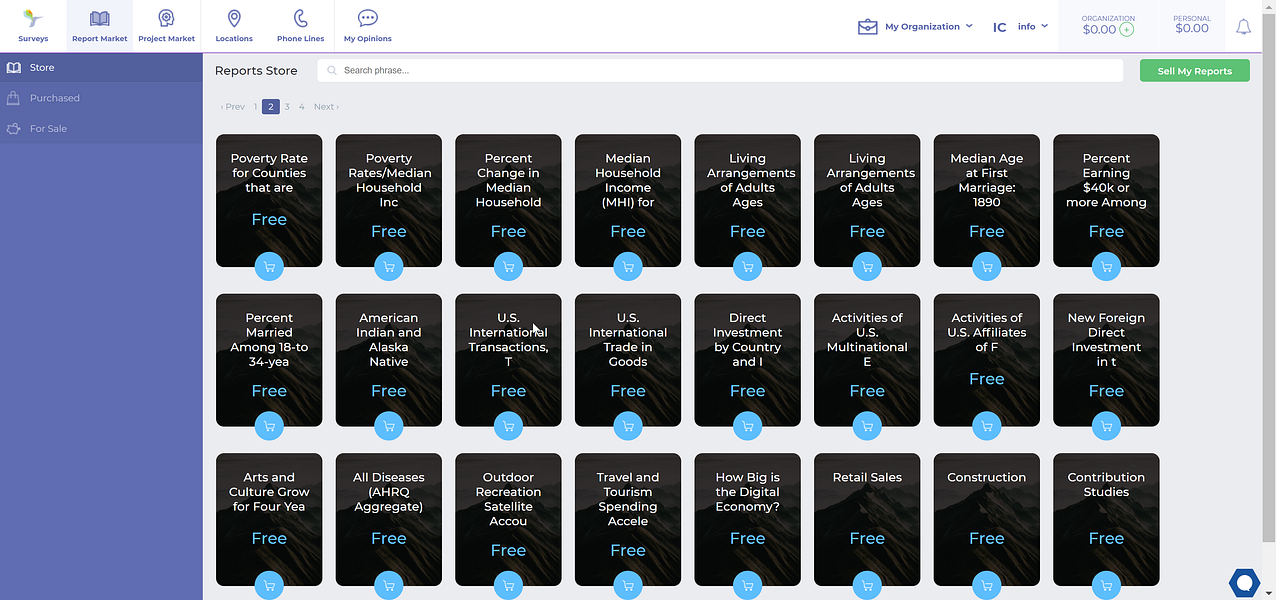Jump to page 4

(301, 107)
